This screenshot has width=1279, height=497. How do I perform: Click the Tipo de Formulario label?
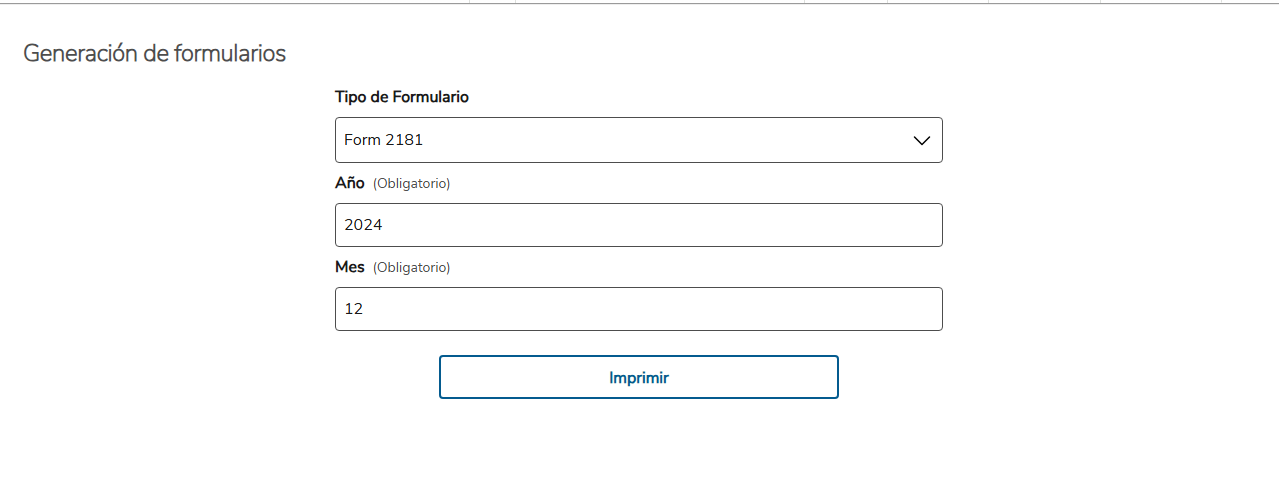coord(402,97)
